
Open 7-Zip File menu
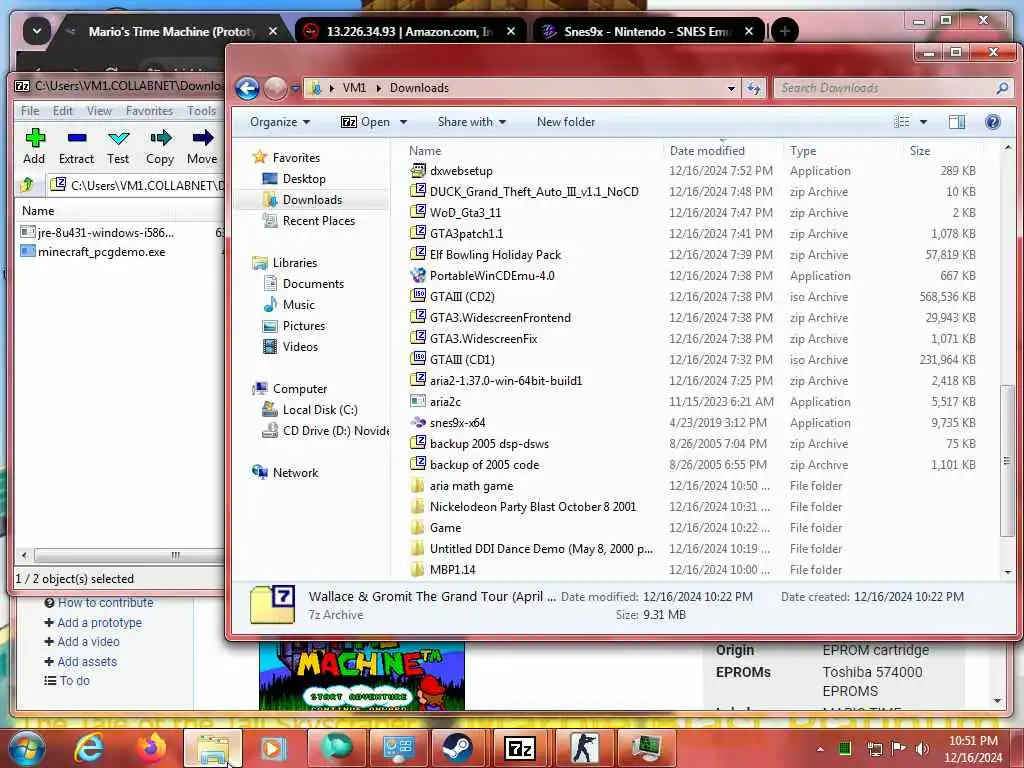point(30,111)
